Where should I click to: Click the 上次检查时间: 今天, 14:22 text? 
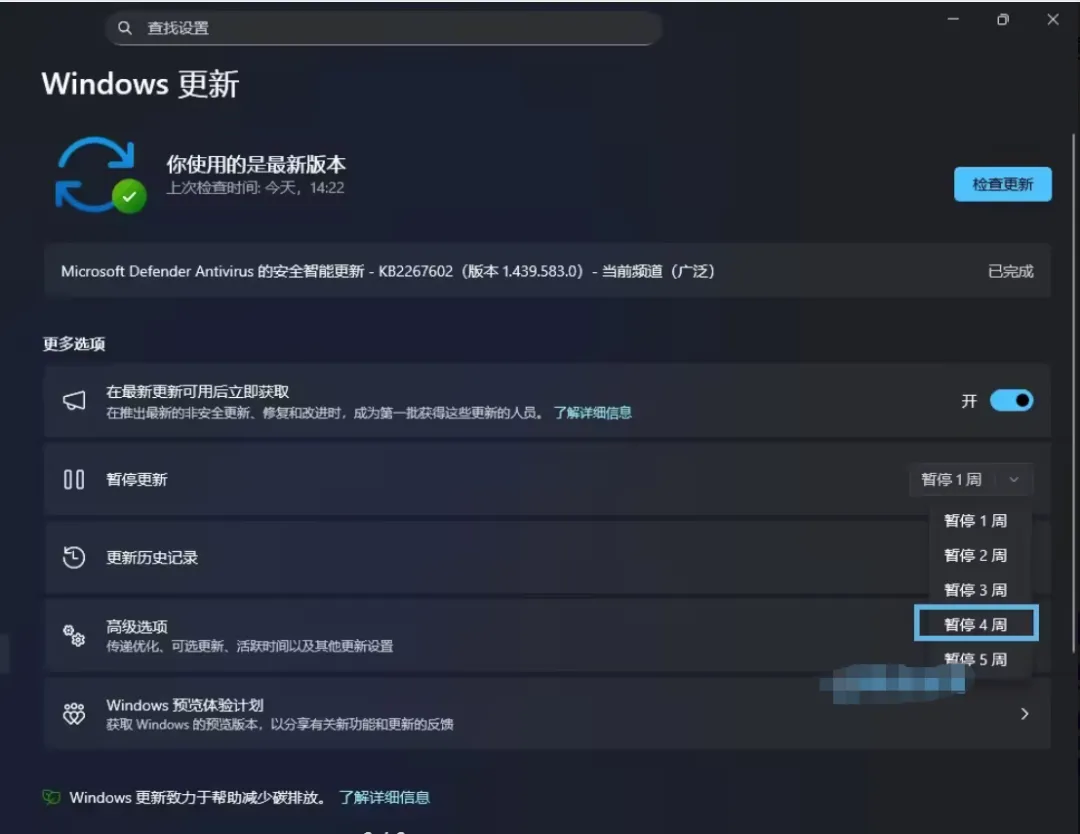click(256, 187)
